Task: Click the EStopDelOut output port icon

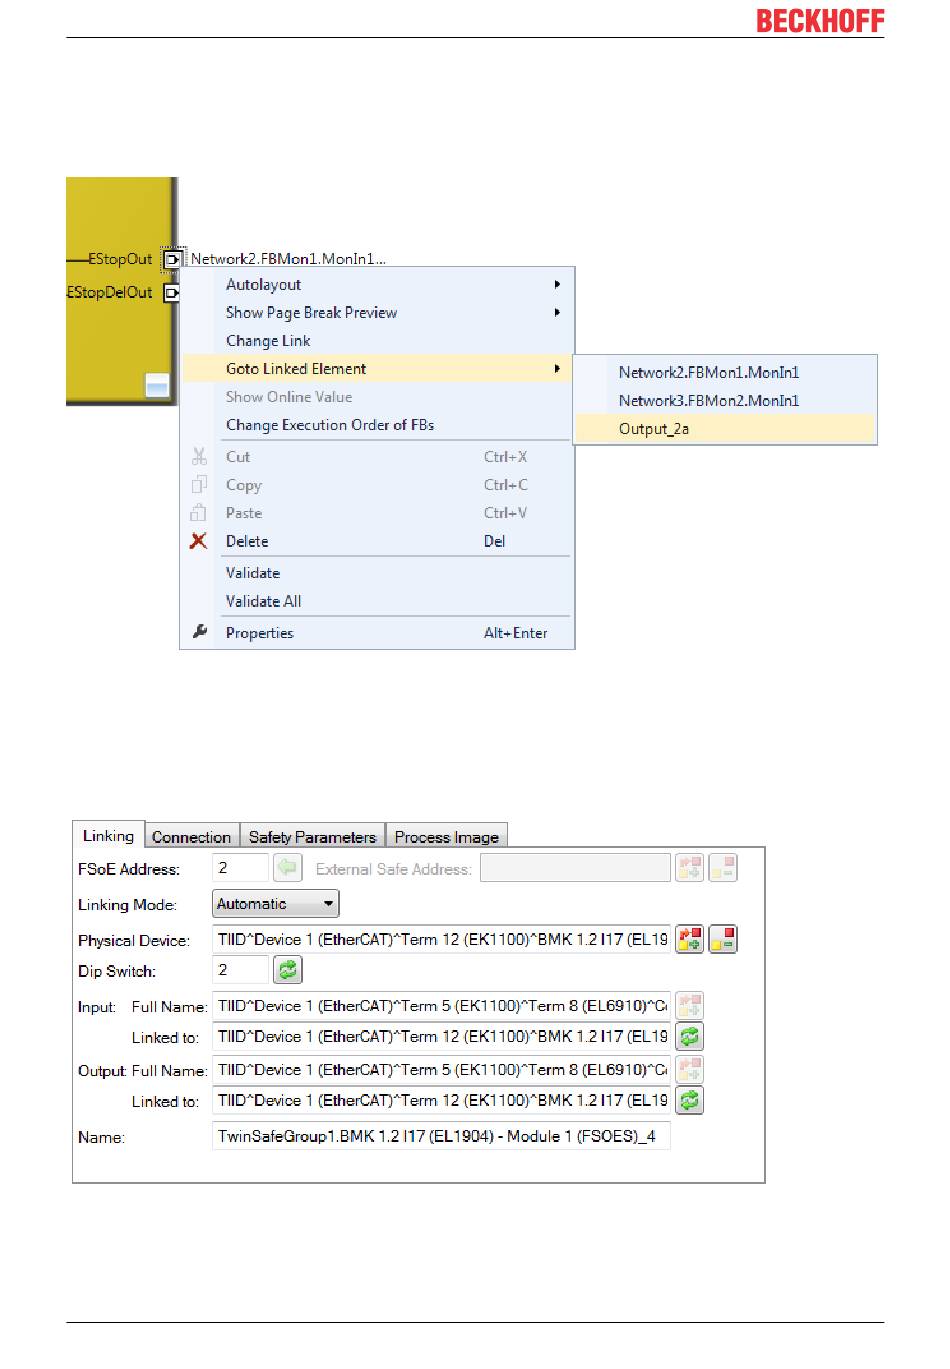Action: (172, 293)
